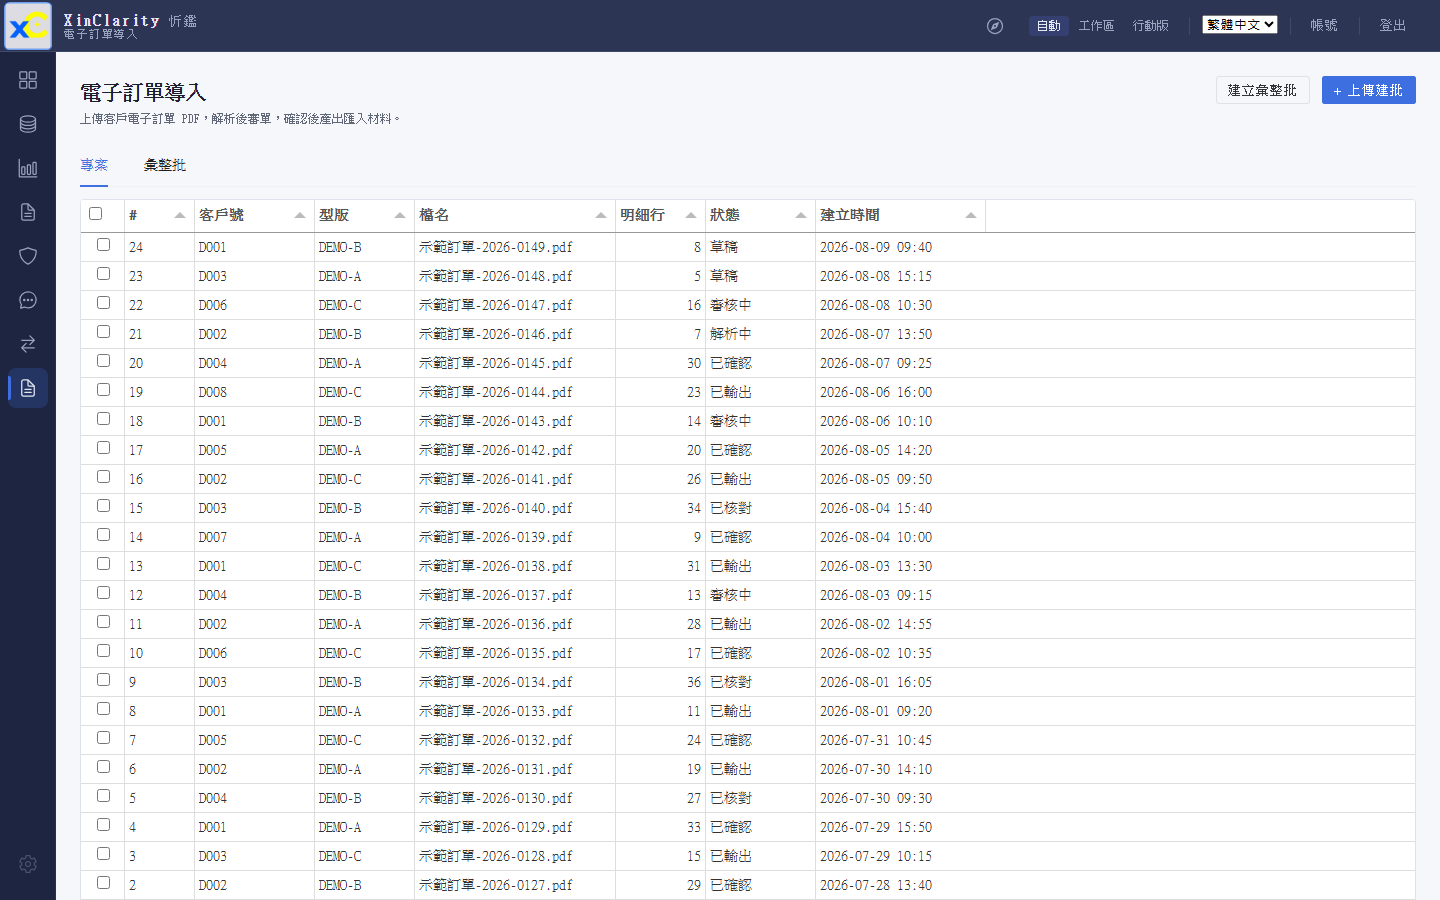The height and width of the screenshot is (900, 1440).
Task: Open the bar chart icon in sidebar
Action: click(28, 168)
